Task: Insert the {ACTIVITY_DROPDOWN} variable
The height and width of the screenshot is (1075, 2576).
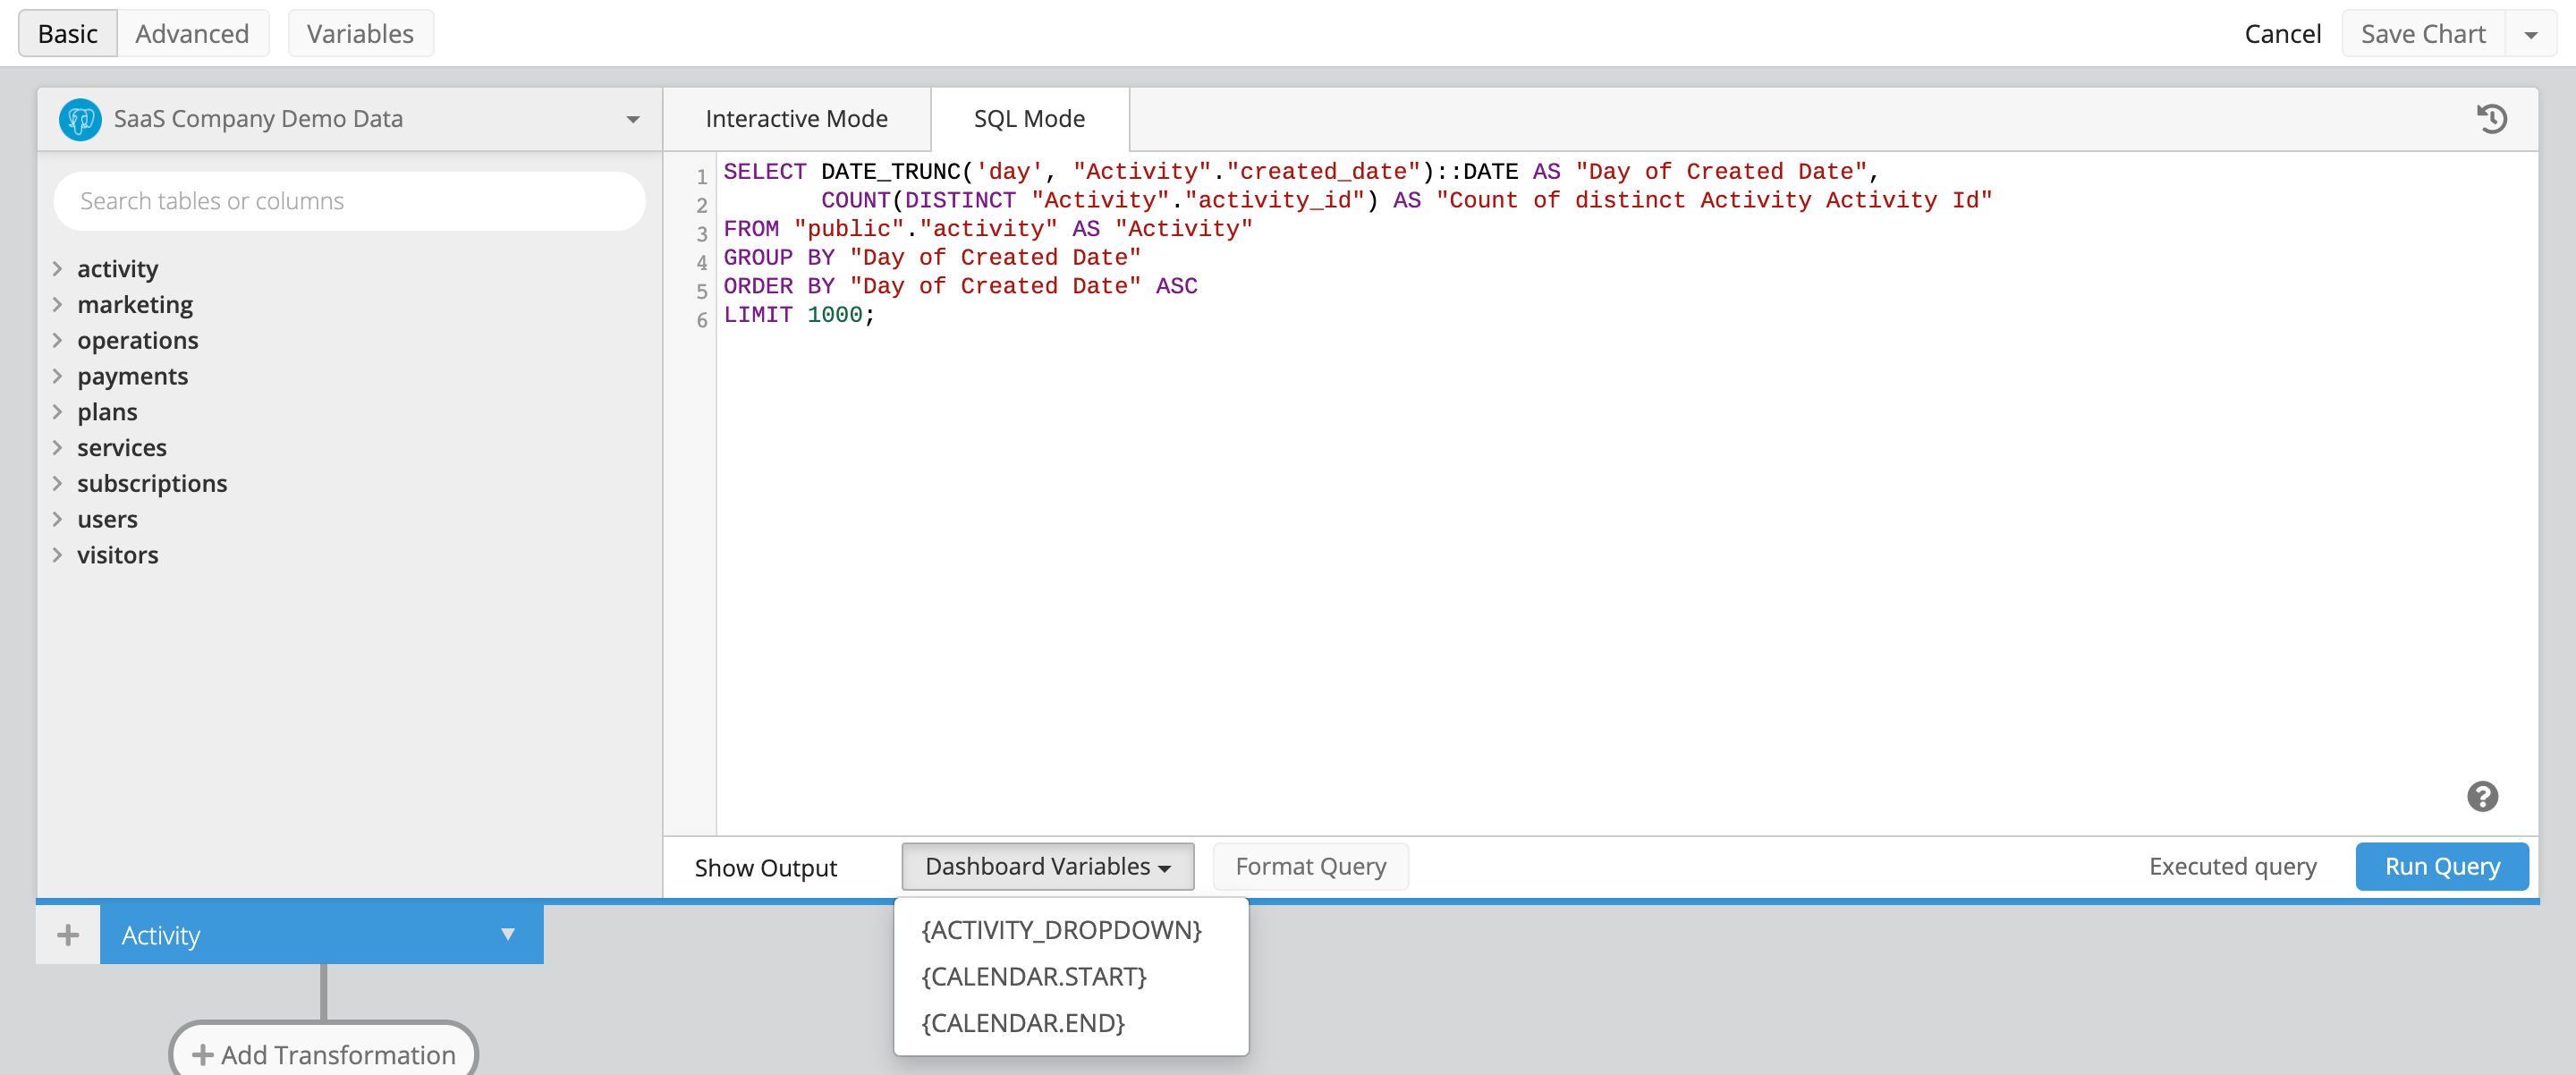Action: coord(1061,930)
